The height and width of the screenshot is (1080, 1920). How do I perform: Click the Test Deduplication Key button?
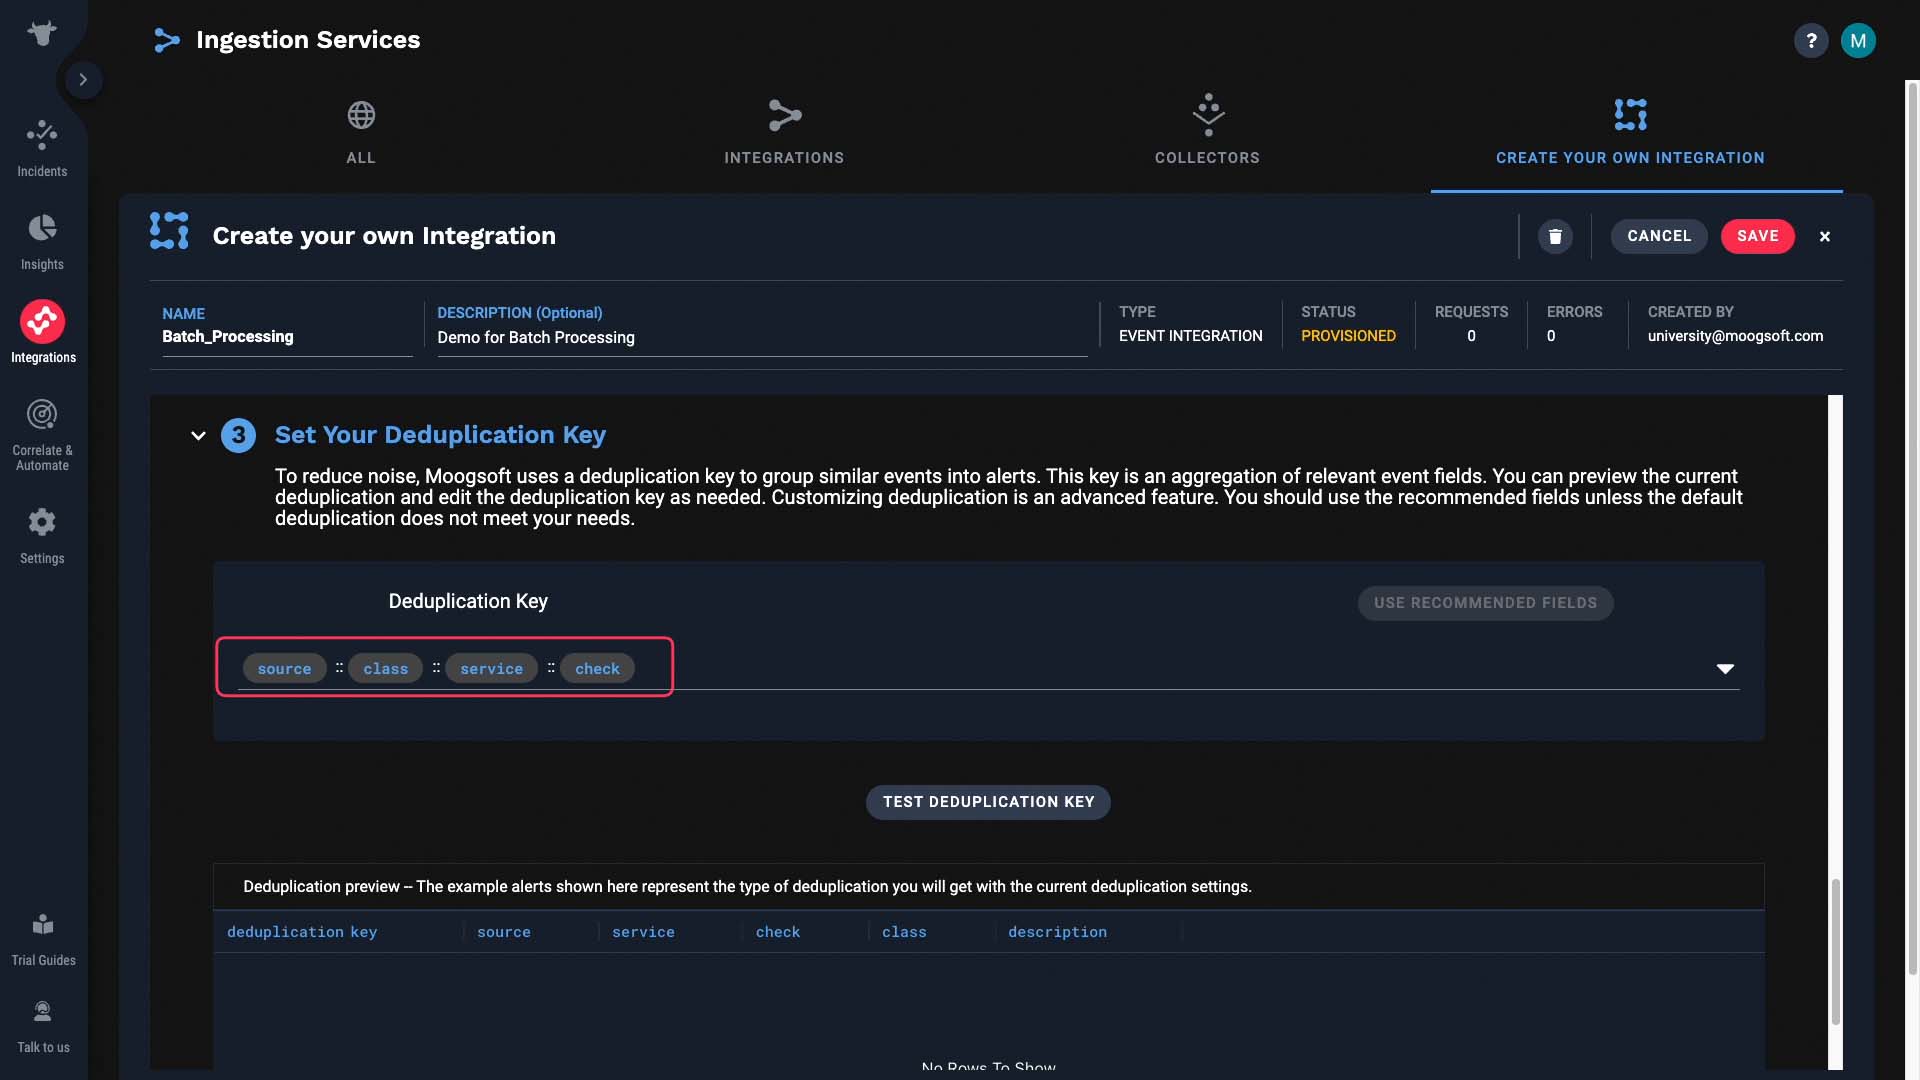point(988,802)
